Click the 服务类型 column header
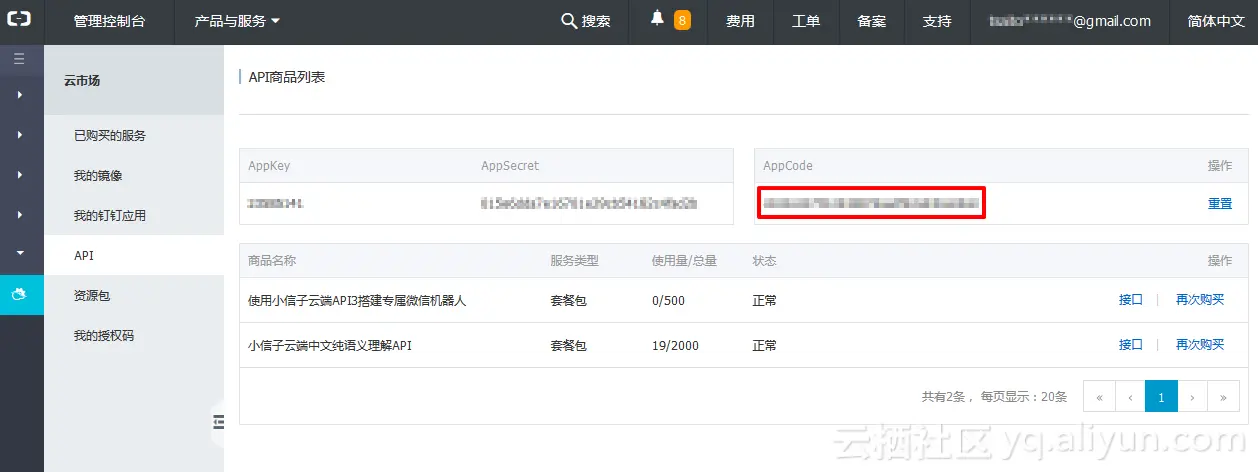1258x472 pixels. tap(574, 260)
